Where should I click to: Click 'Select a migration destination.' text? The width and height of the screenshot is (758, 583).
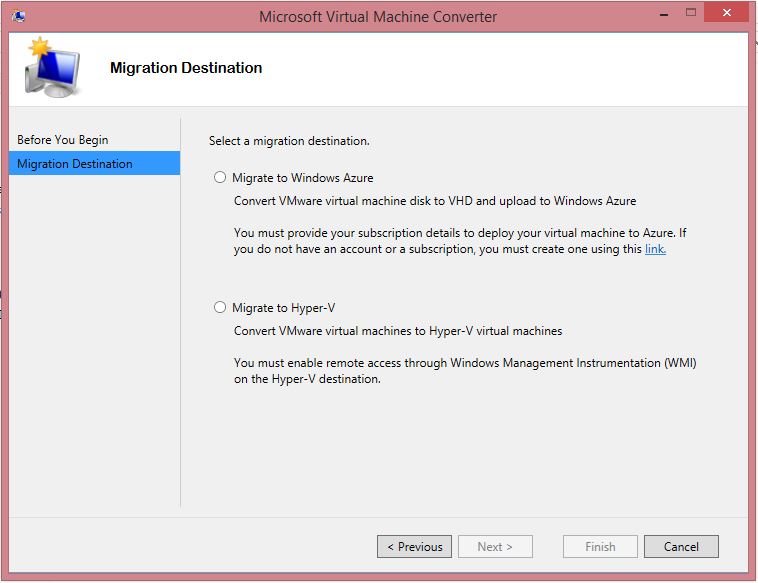pyautogui.click(x=289, y=141)
